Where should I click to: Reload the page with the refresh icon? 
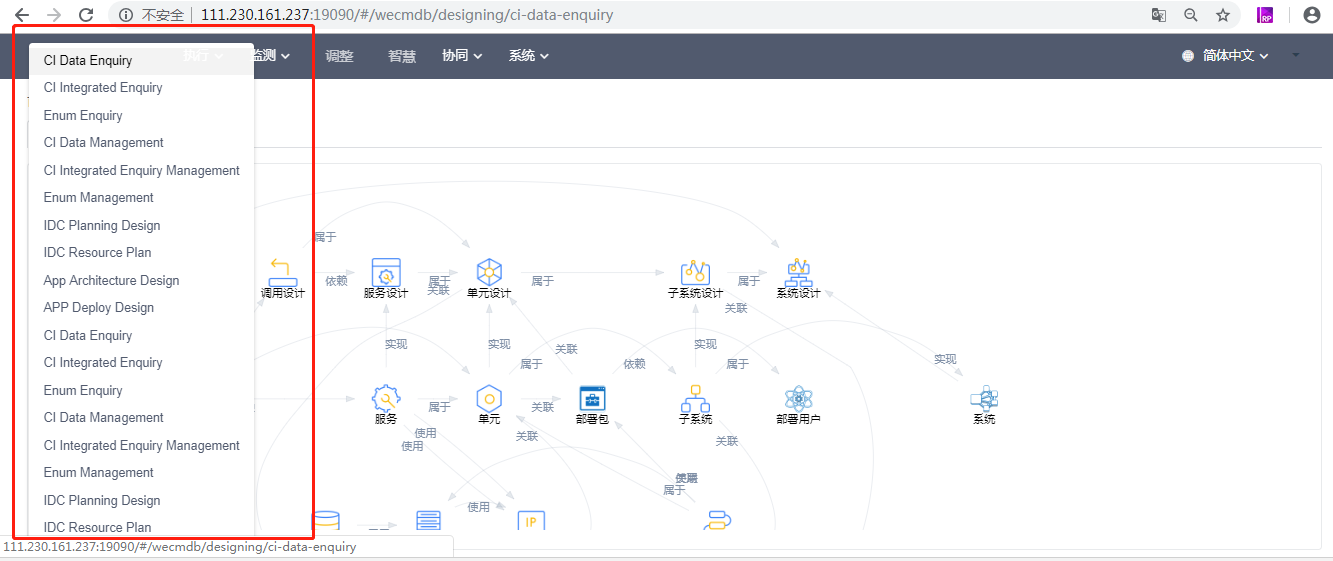[86, 15]
